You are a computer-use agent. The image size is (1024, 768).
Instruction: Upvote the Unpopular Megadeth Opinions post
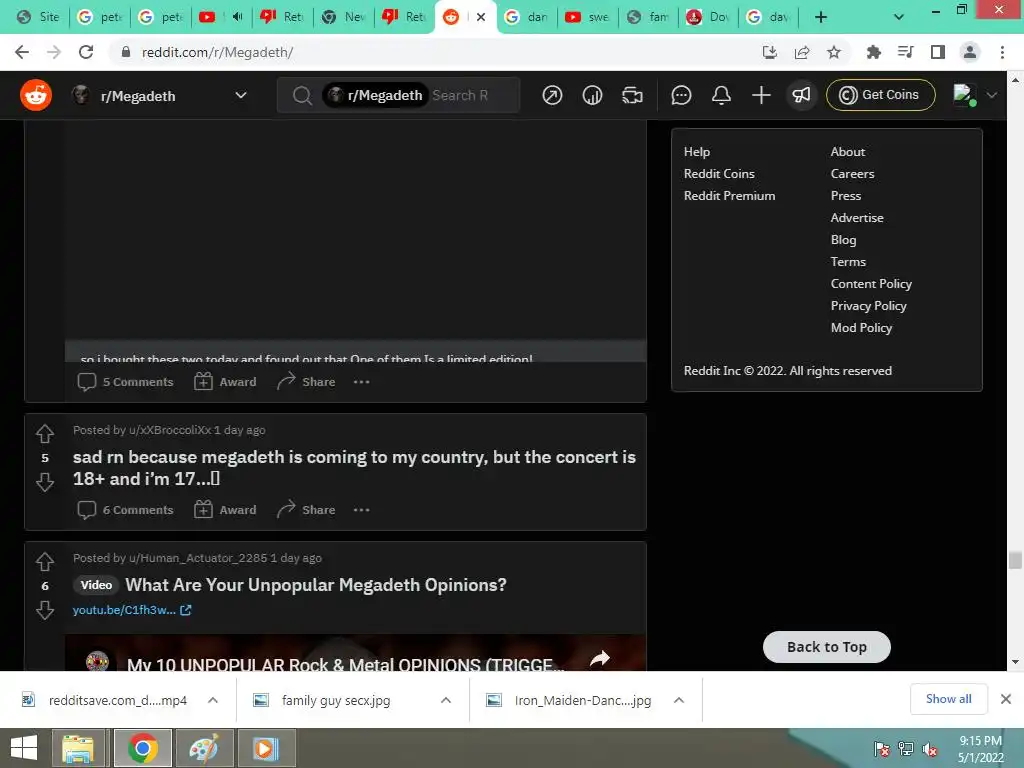(45, 561)
